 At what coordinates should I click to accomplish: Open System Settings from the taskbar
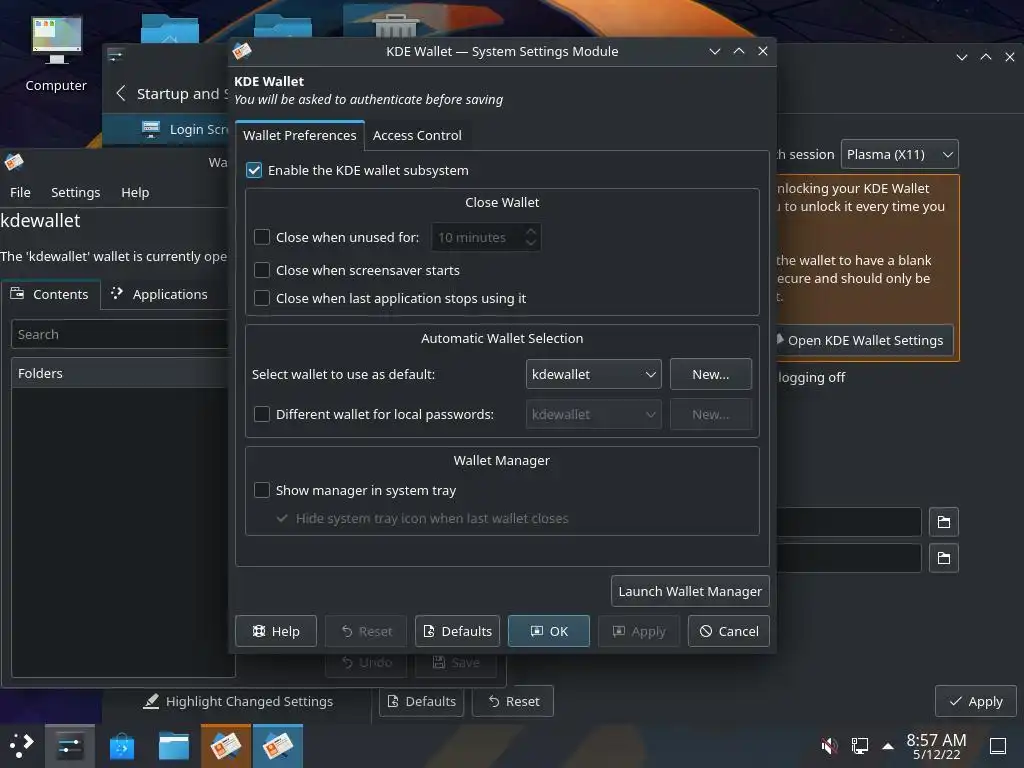[x=69, y=745]
